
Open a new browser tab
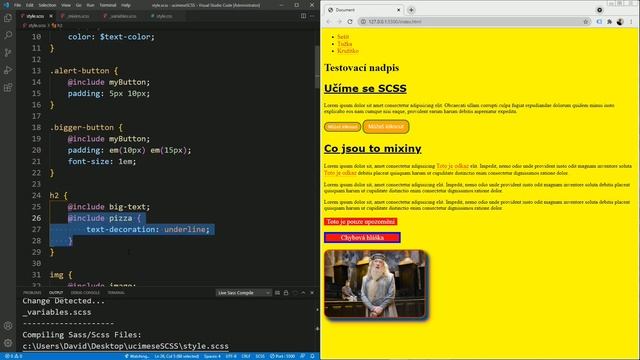(411, 10)
